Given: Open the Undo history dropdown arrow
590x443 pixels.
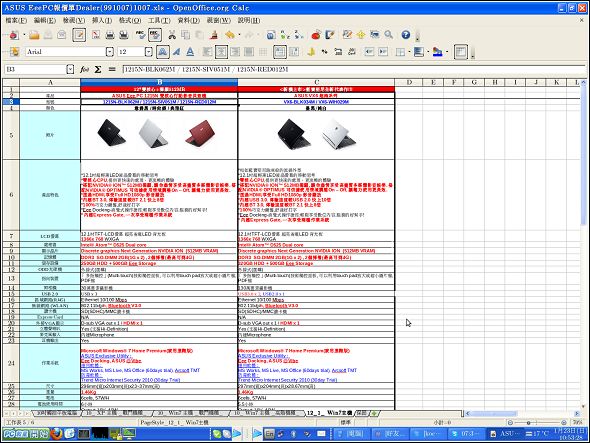Looking at the screenshot, I should click(x=239, y=35).
